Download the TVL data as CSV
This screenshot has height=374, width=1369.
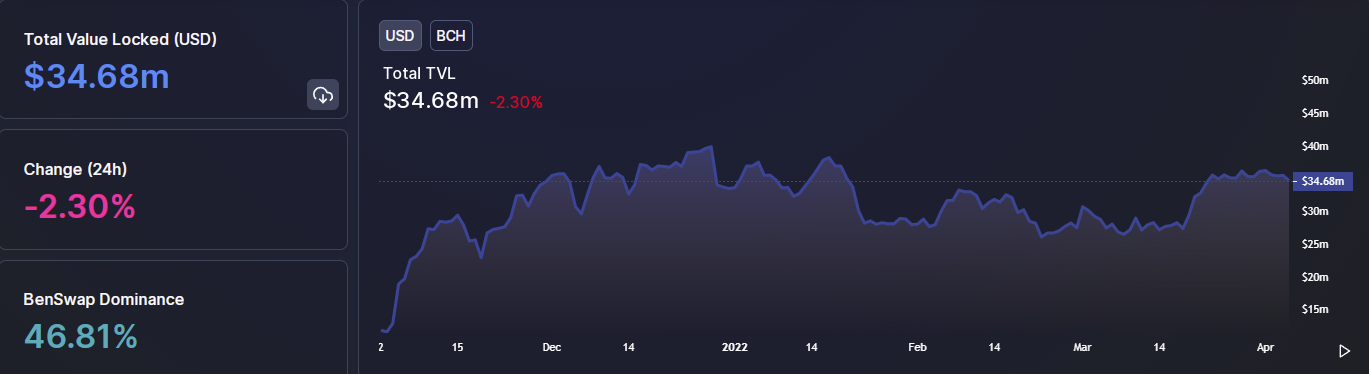click(323, 95)
